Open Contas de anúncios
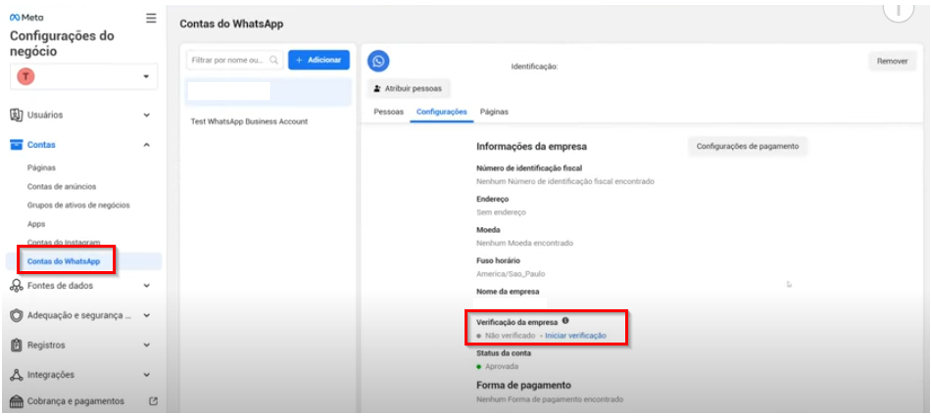The height and width of the screenshot is (416, 931). [x=62, y=186]
